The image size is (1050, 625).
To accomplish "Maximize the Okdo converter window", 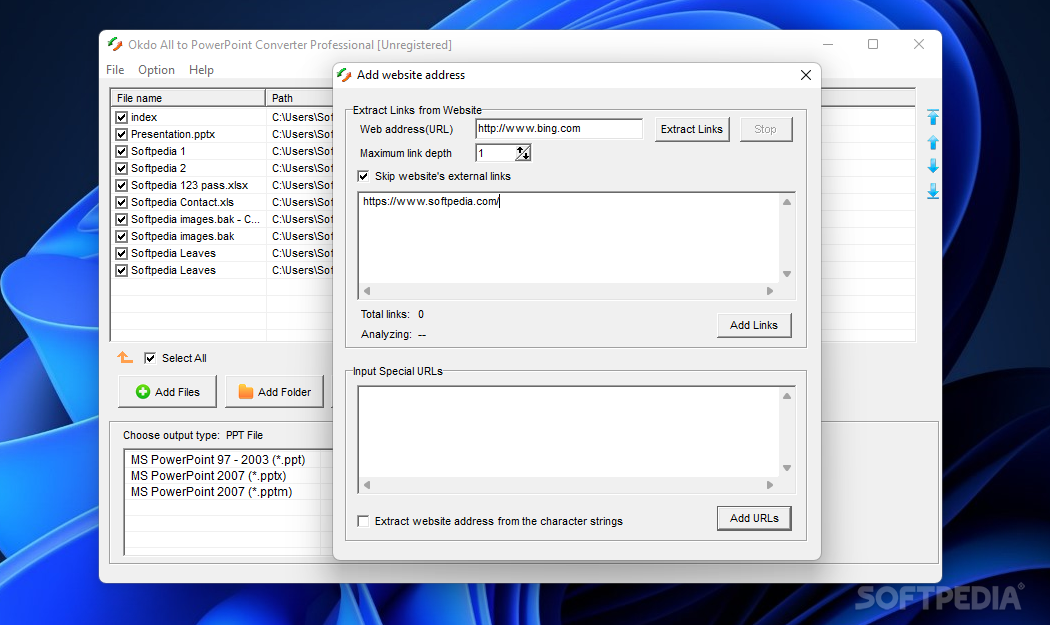I will tap(873, 44).
